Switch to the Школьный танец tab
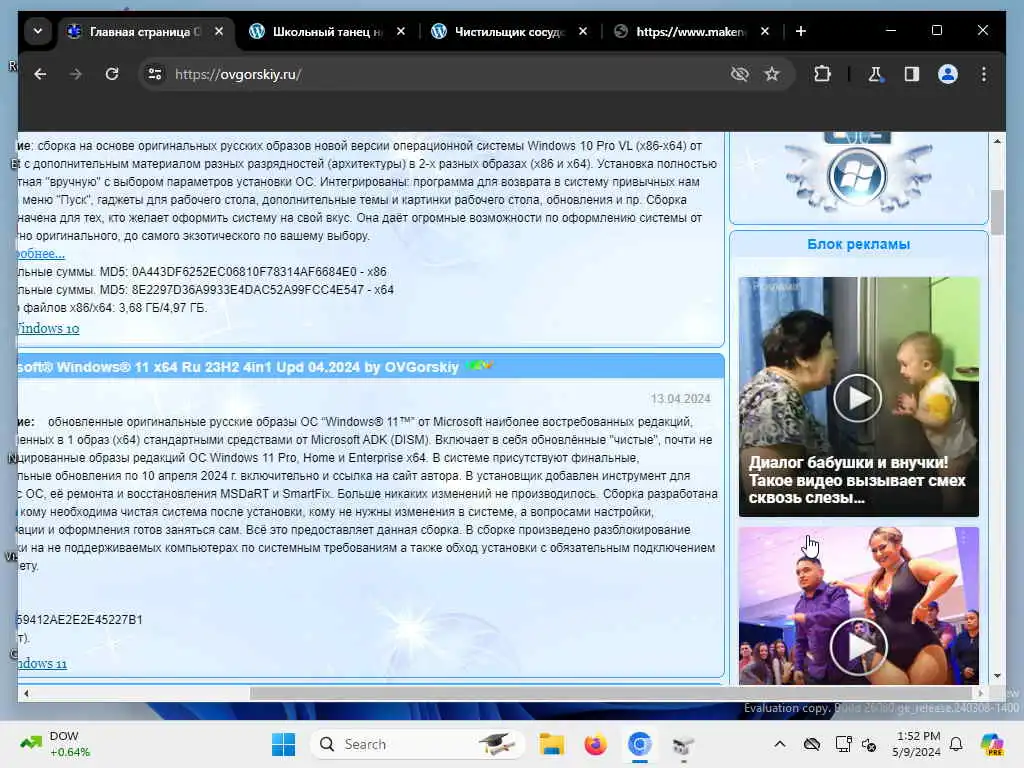This screenshot has width=1024, height=768. [x=328, y=31]
